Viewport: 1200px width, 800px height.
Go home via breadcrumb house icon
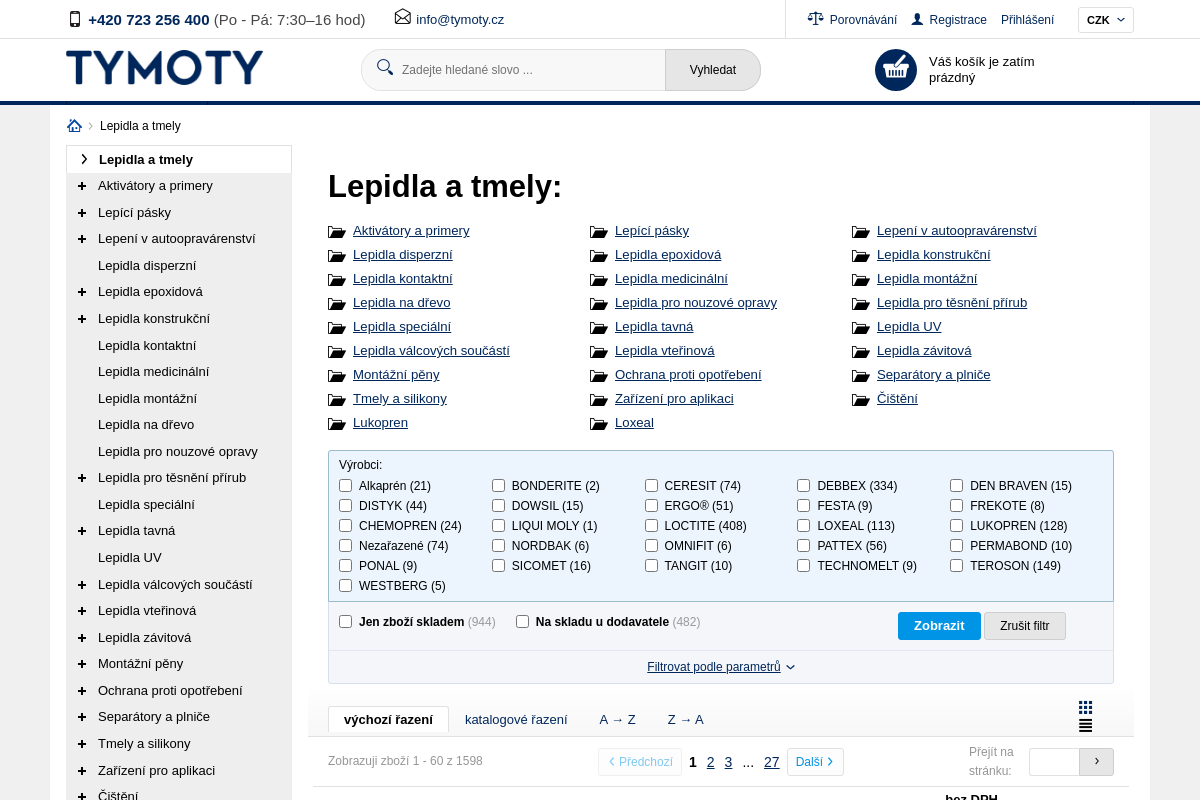(x=75, y=126)
